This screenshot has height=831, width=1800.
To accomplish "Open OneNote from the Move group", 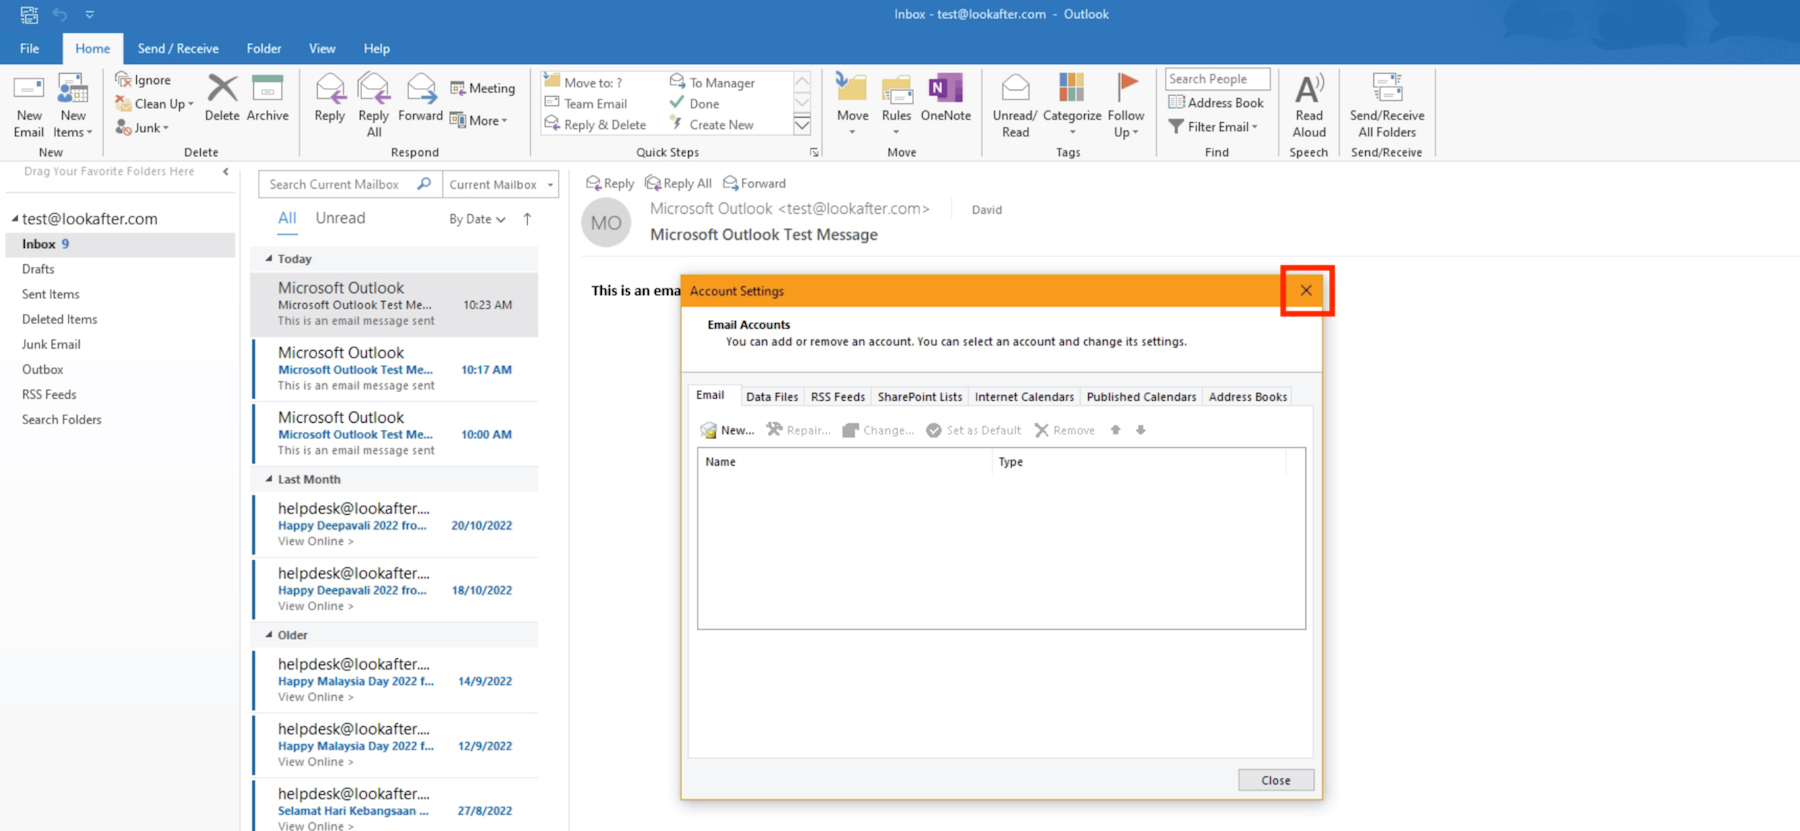I will point(945,90).
